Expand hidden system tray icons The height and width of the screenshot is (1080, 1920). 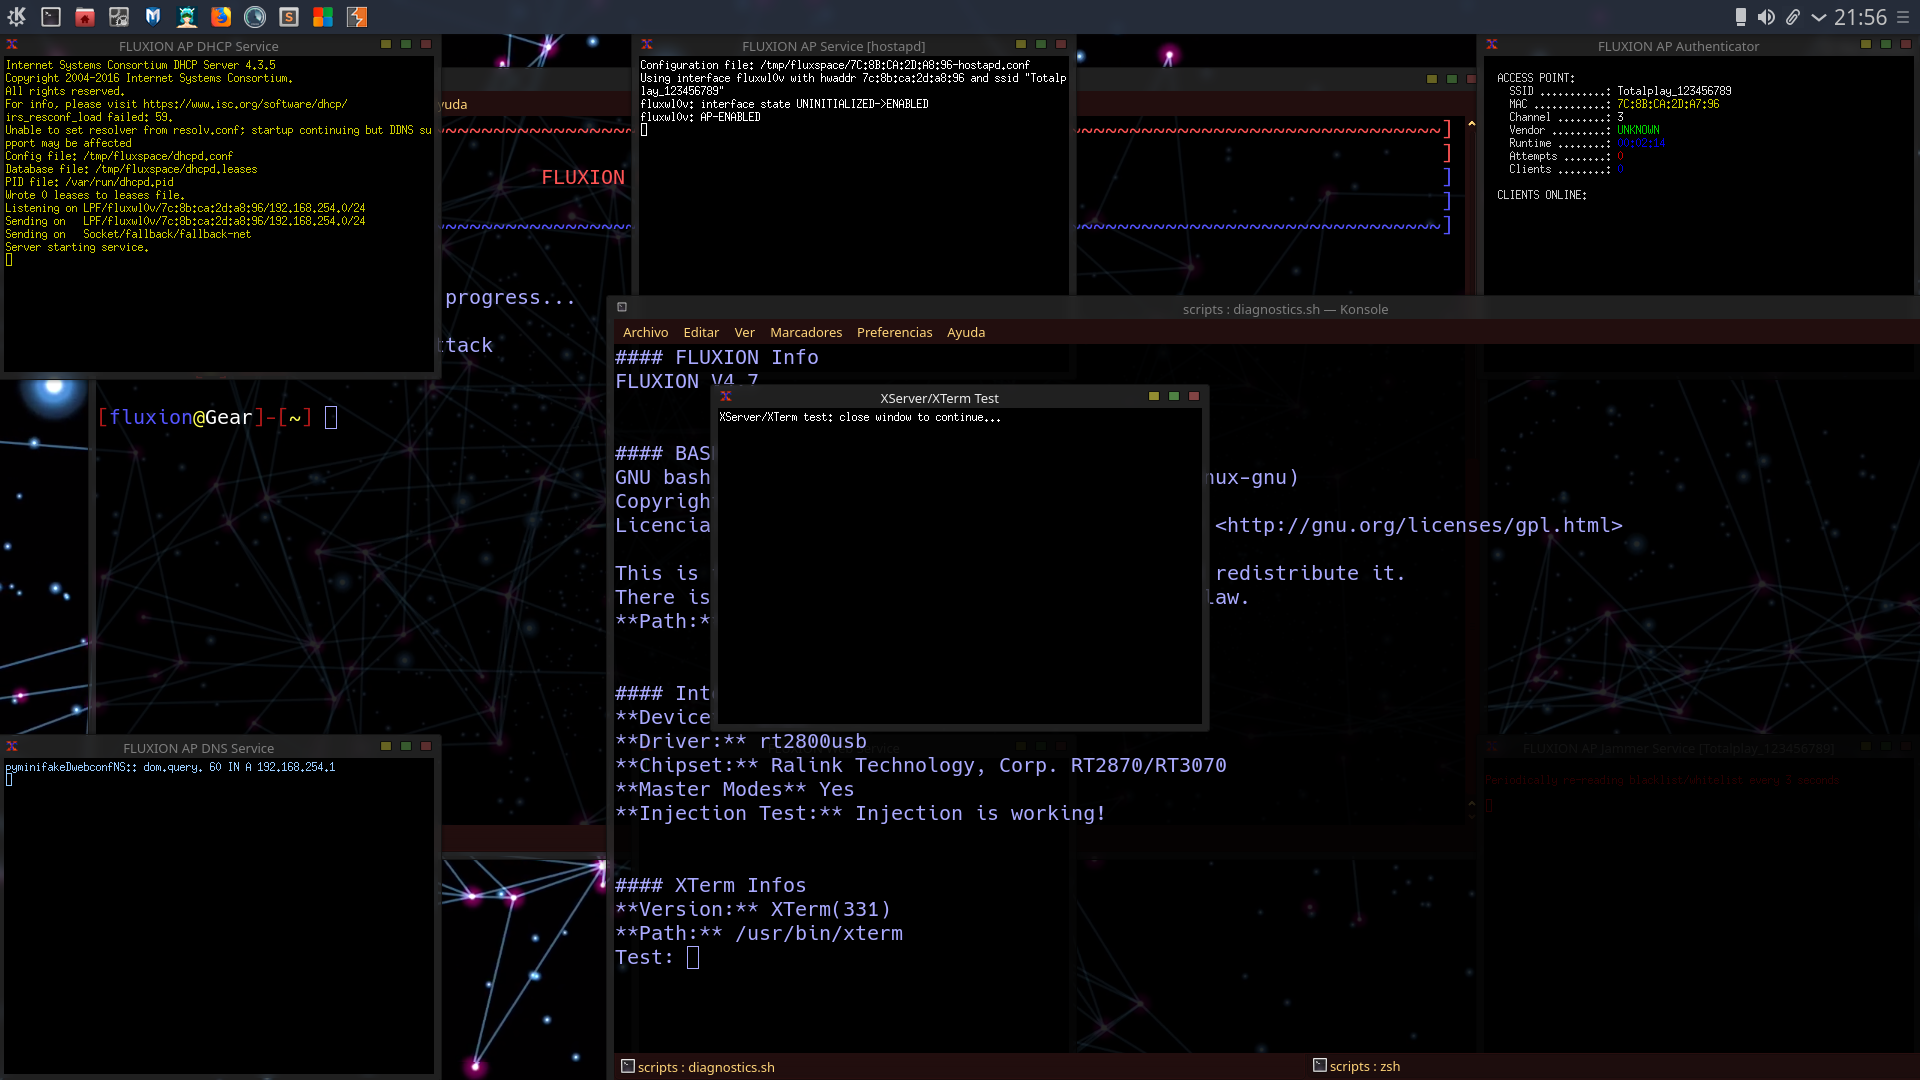[1819, 17]
